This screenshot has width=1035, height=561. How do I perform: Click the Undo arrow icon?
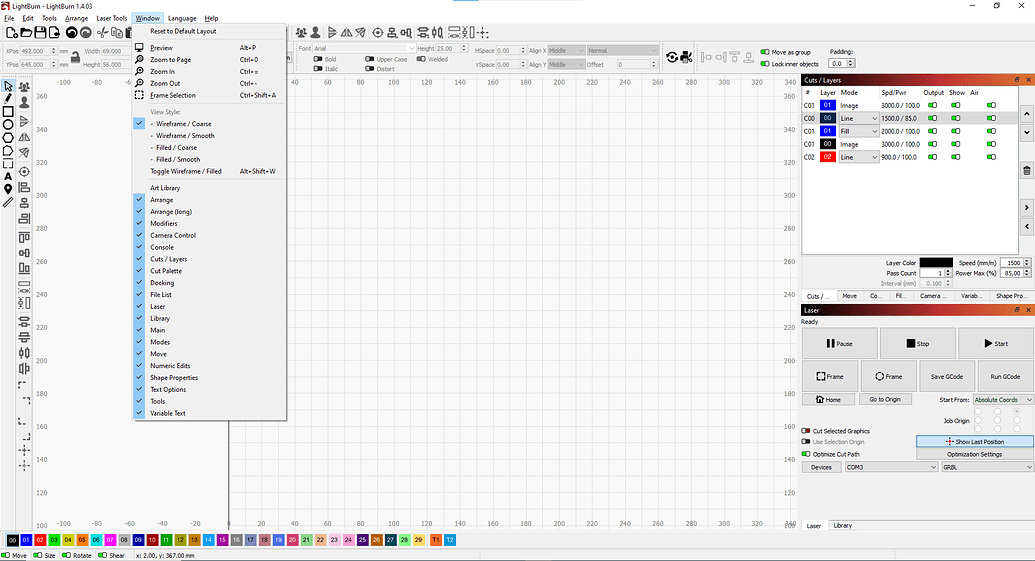point(71,32)
